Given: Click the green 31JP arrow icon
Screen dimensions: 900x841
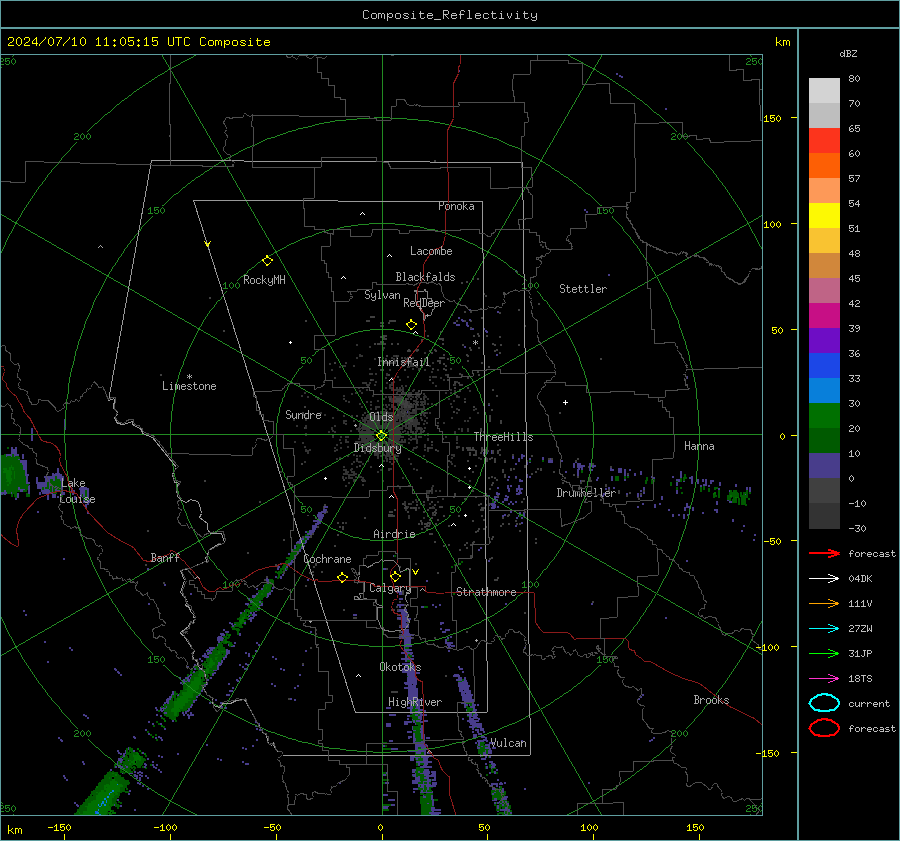Looking at the screenshot, I should tap(824, 653).
